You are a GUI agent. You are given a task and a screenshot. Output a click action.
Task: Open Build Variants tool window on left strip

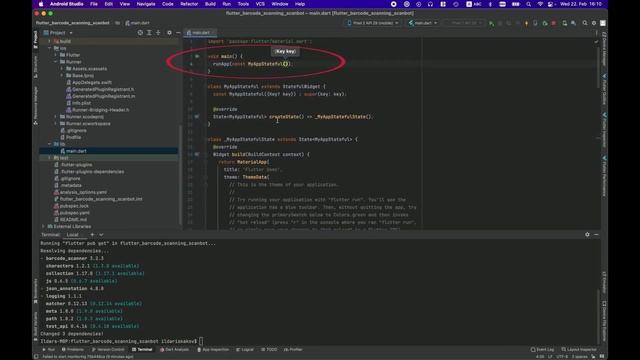point(36,327)
